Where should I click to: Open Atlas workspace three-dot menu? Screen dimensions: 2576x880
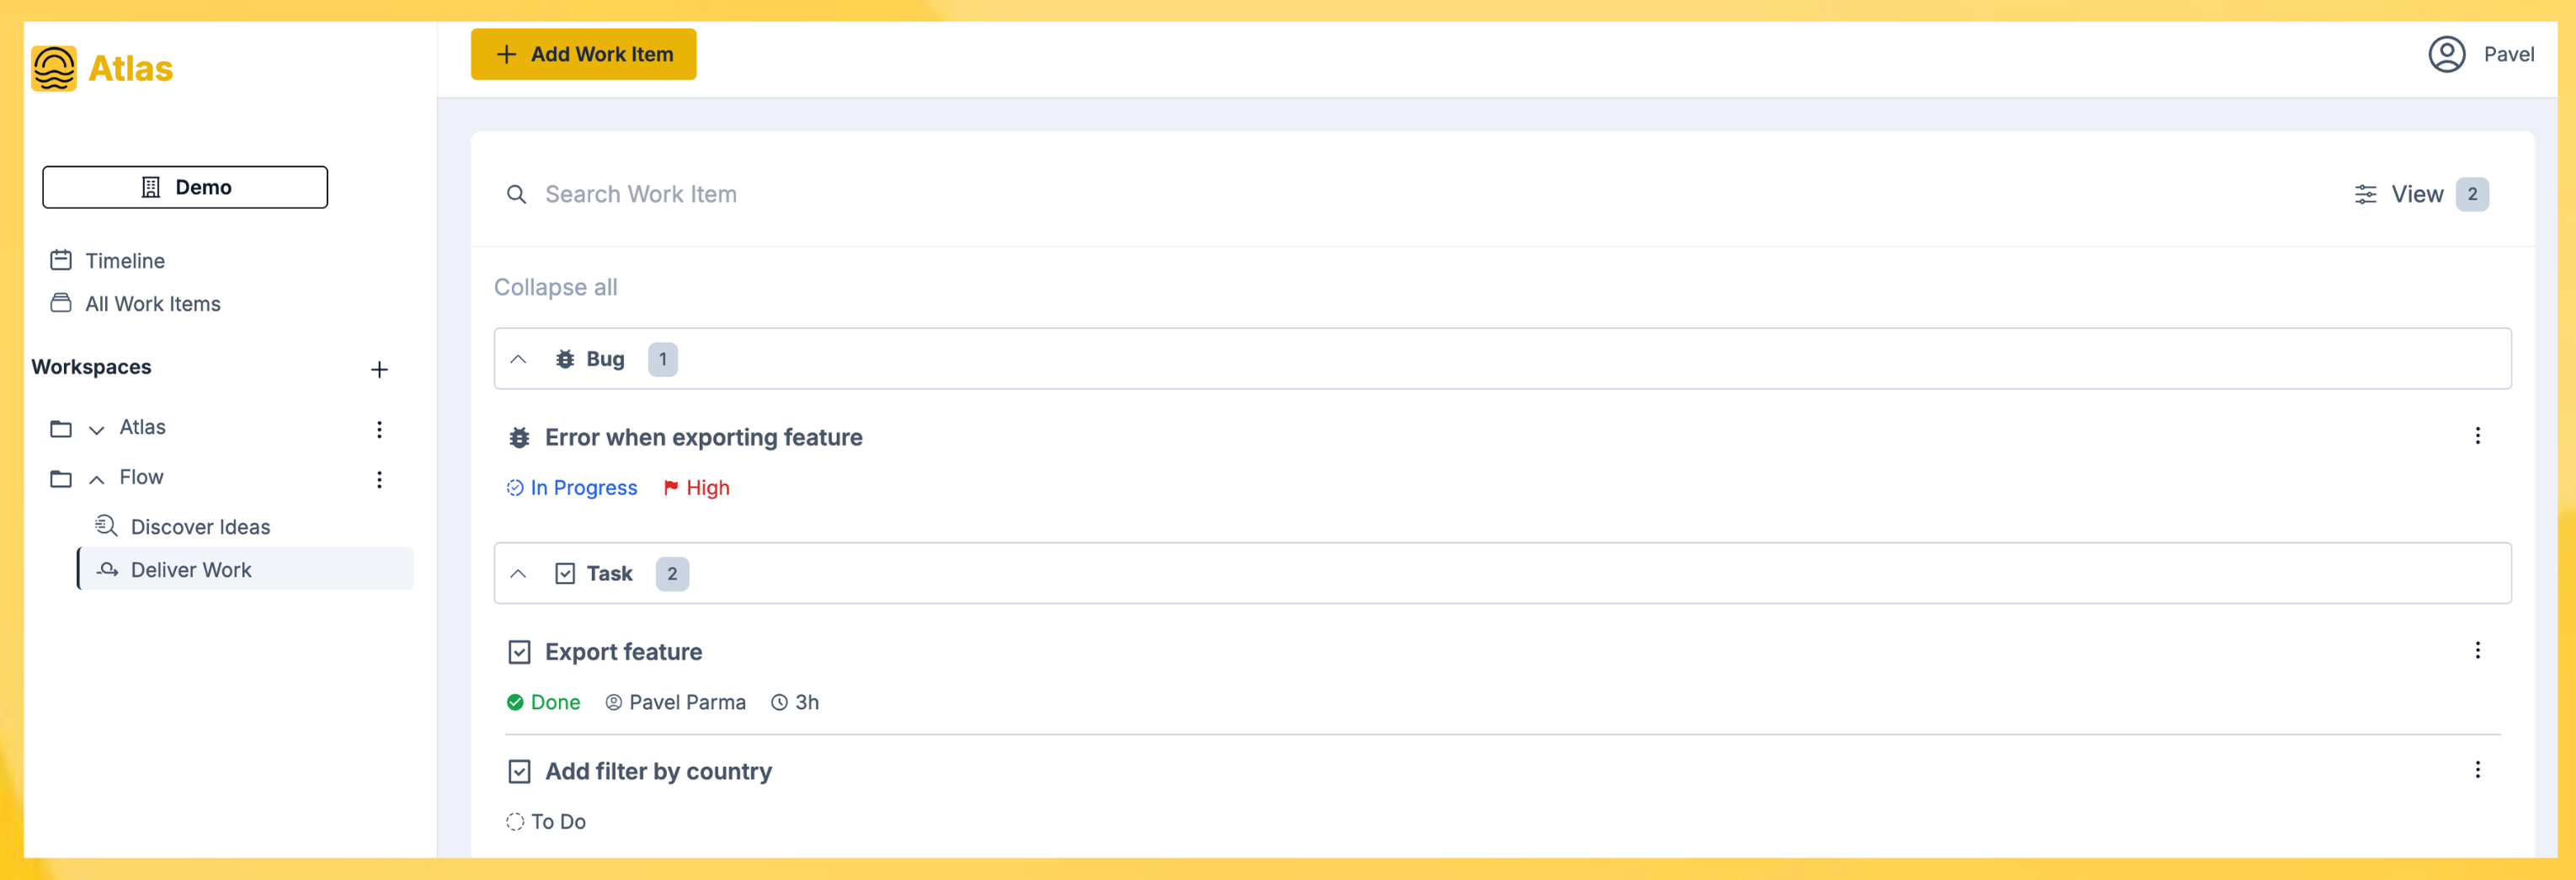point(379,429)
